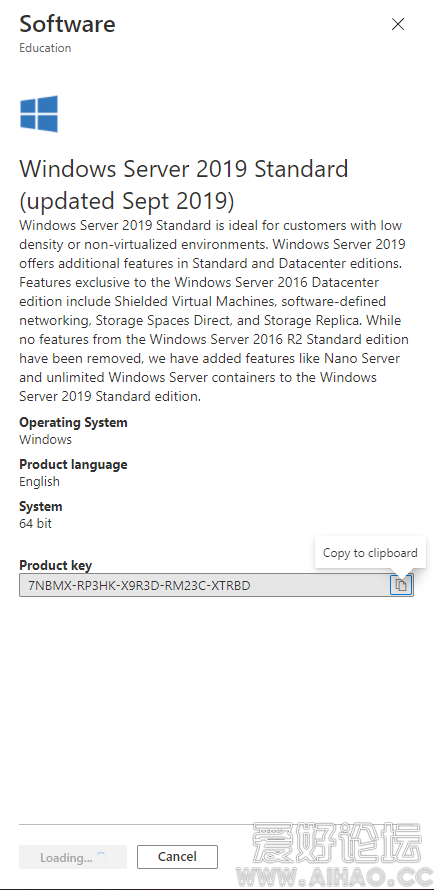Copy the product key to clipboard
The width and height of the screenshot is (434, 890).
[401, 585]
